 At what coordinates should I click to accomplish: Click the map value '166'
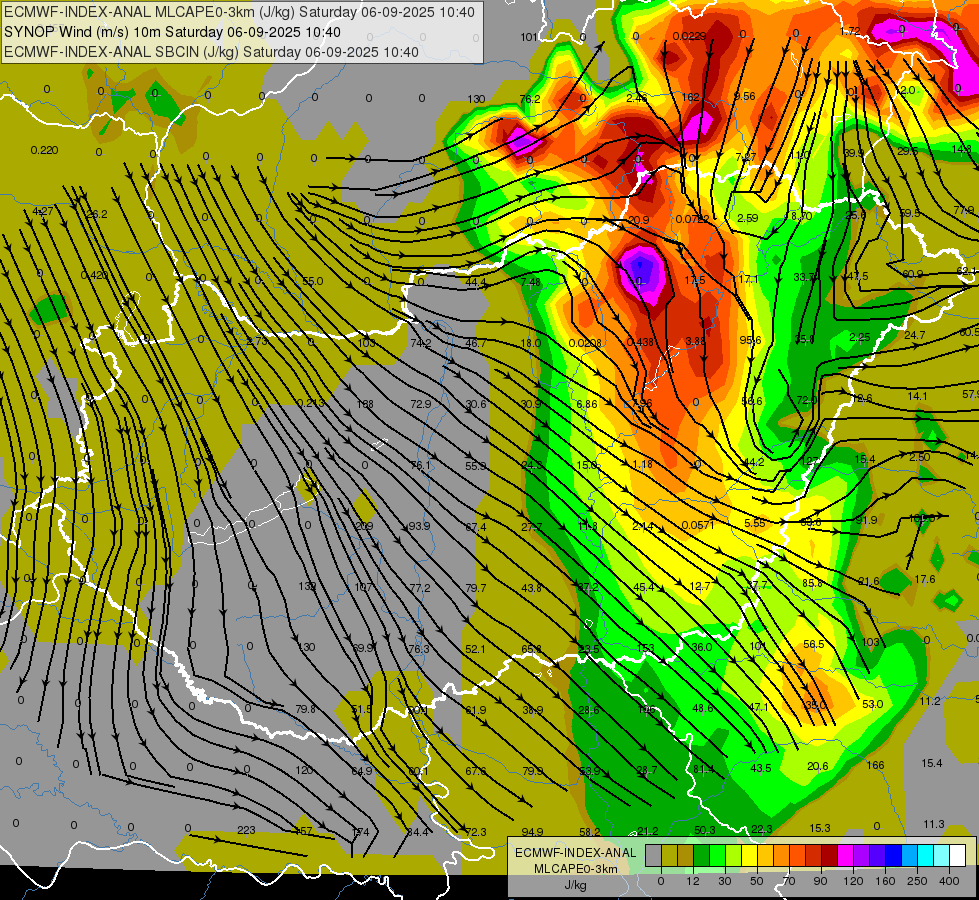(875, 764)
